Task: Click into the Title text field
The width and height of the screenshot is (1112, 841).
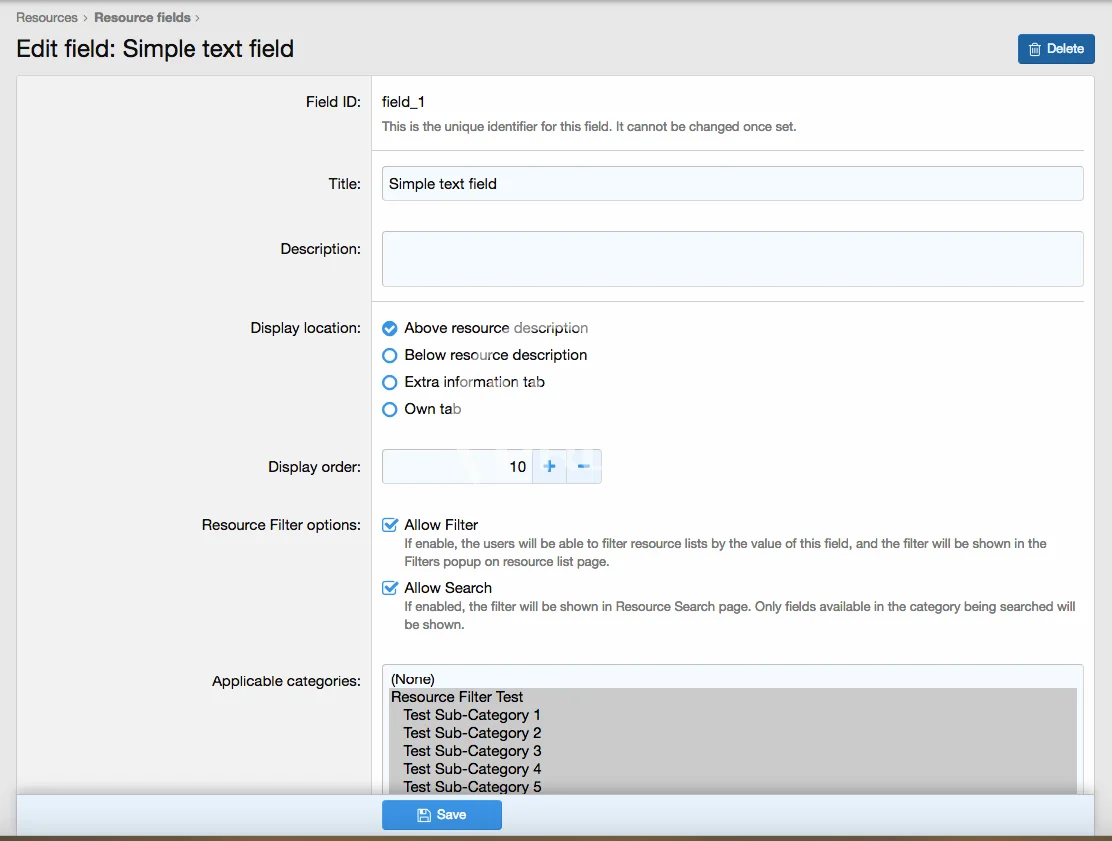Action: (x=732, y=184)
